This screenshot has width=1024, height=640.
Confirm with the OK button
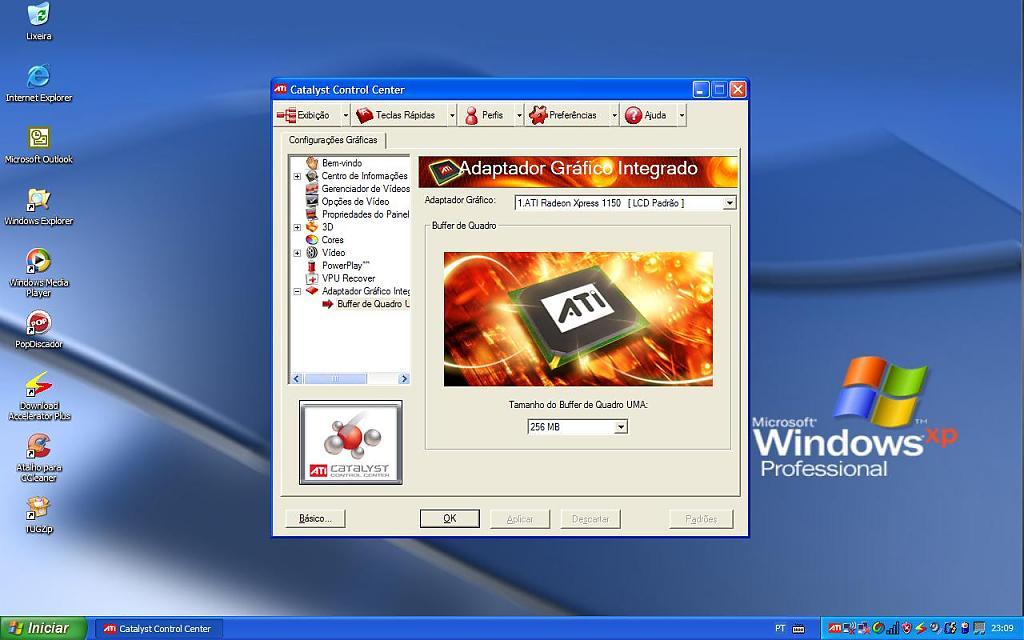tap(450, 519)
